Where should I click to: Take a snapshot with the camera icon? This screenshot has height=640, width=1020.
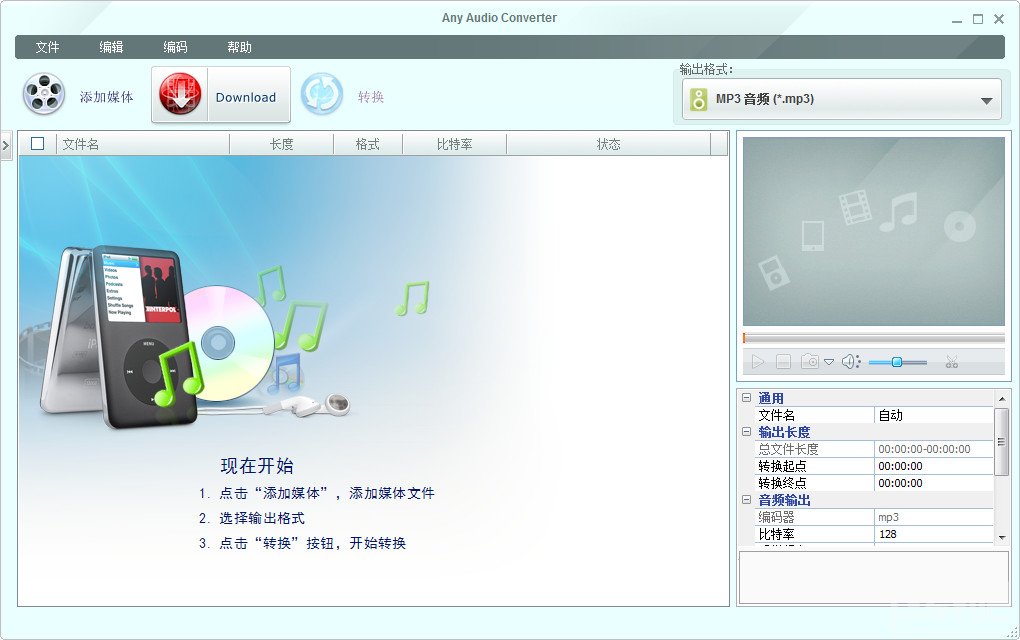[810, 361]
